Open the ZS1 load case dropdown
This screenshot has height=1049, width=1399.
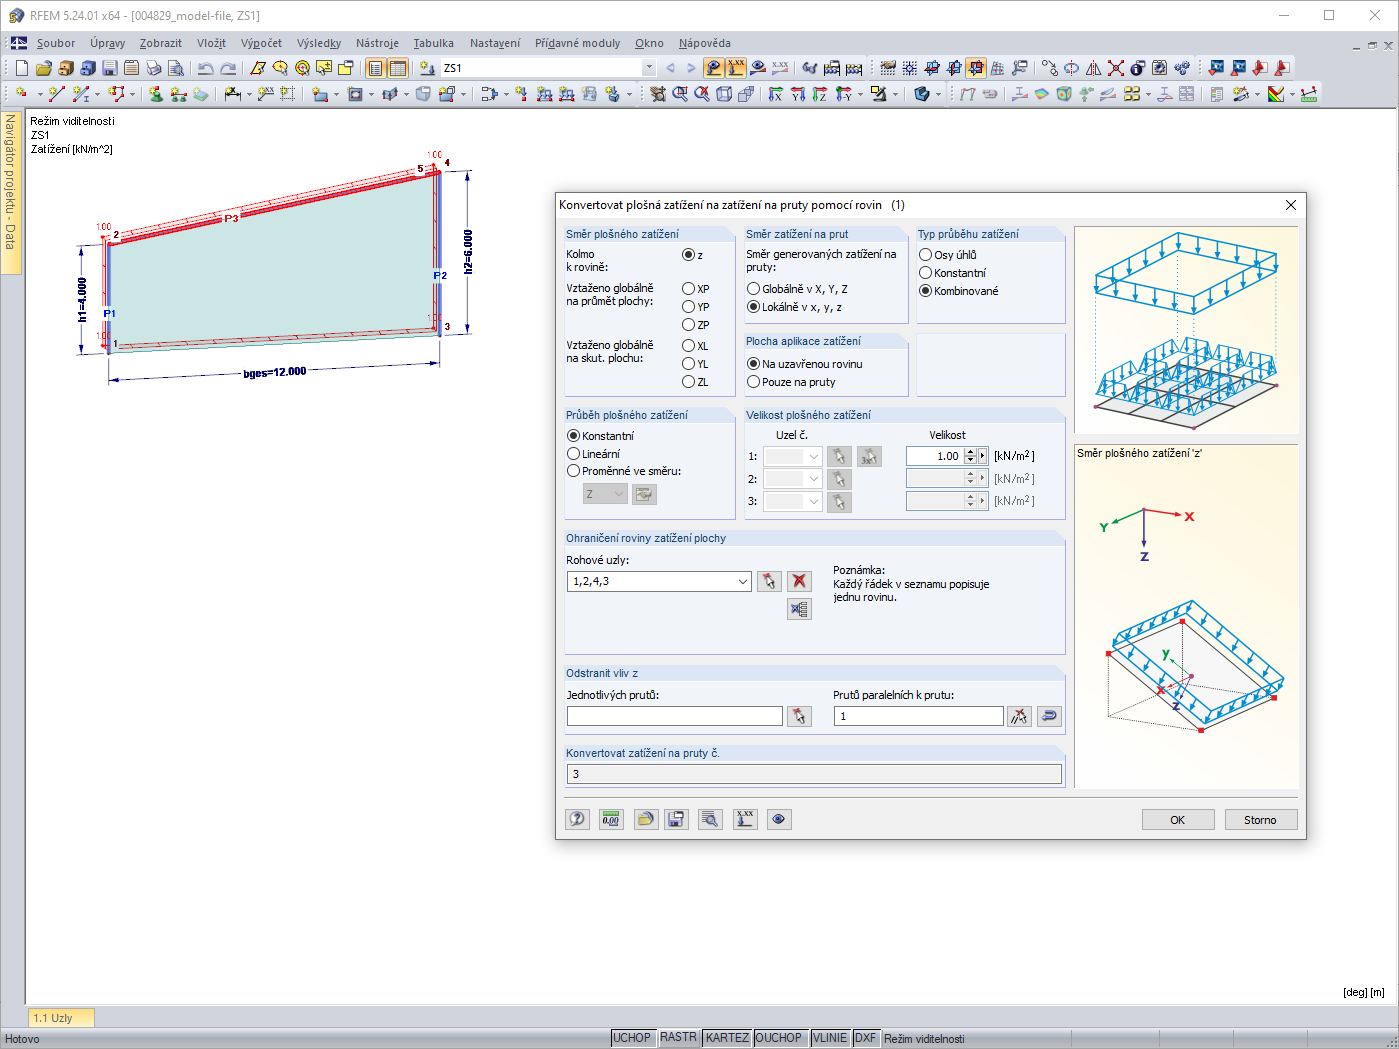[x=649, y=68]
